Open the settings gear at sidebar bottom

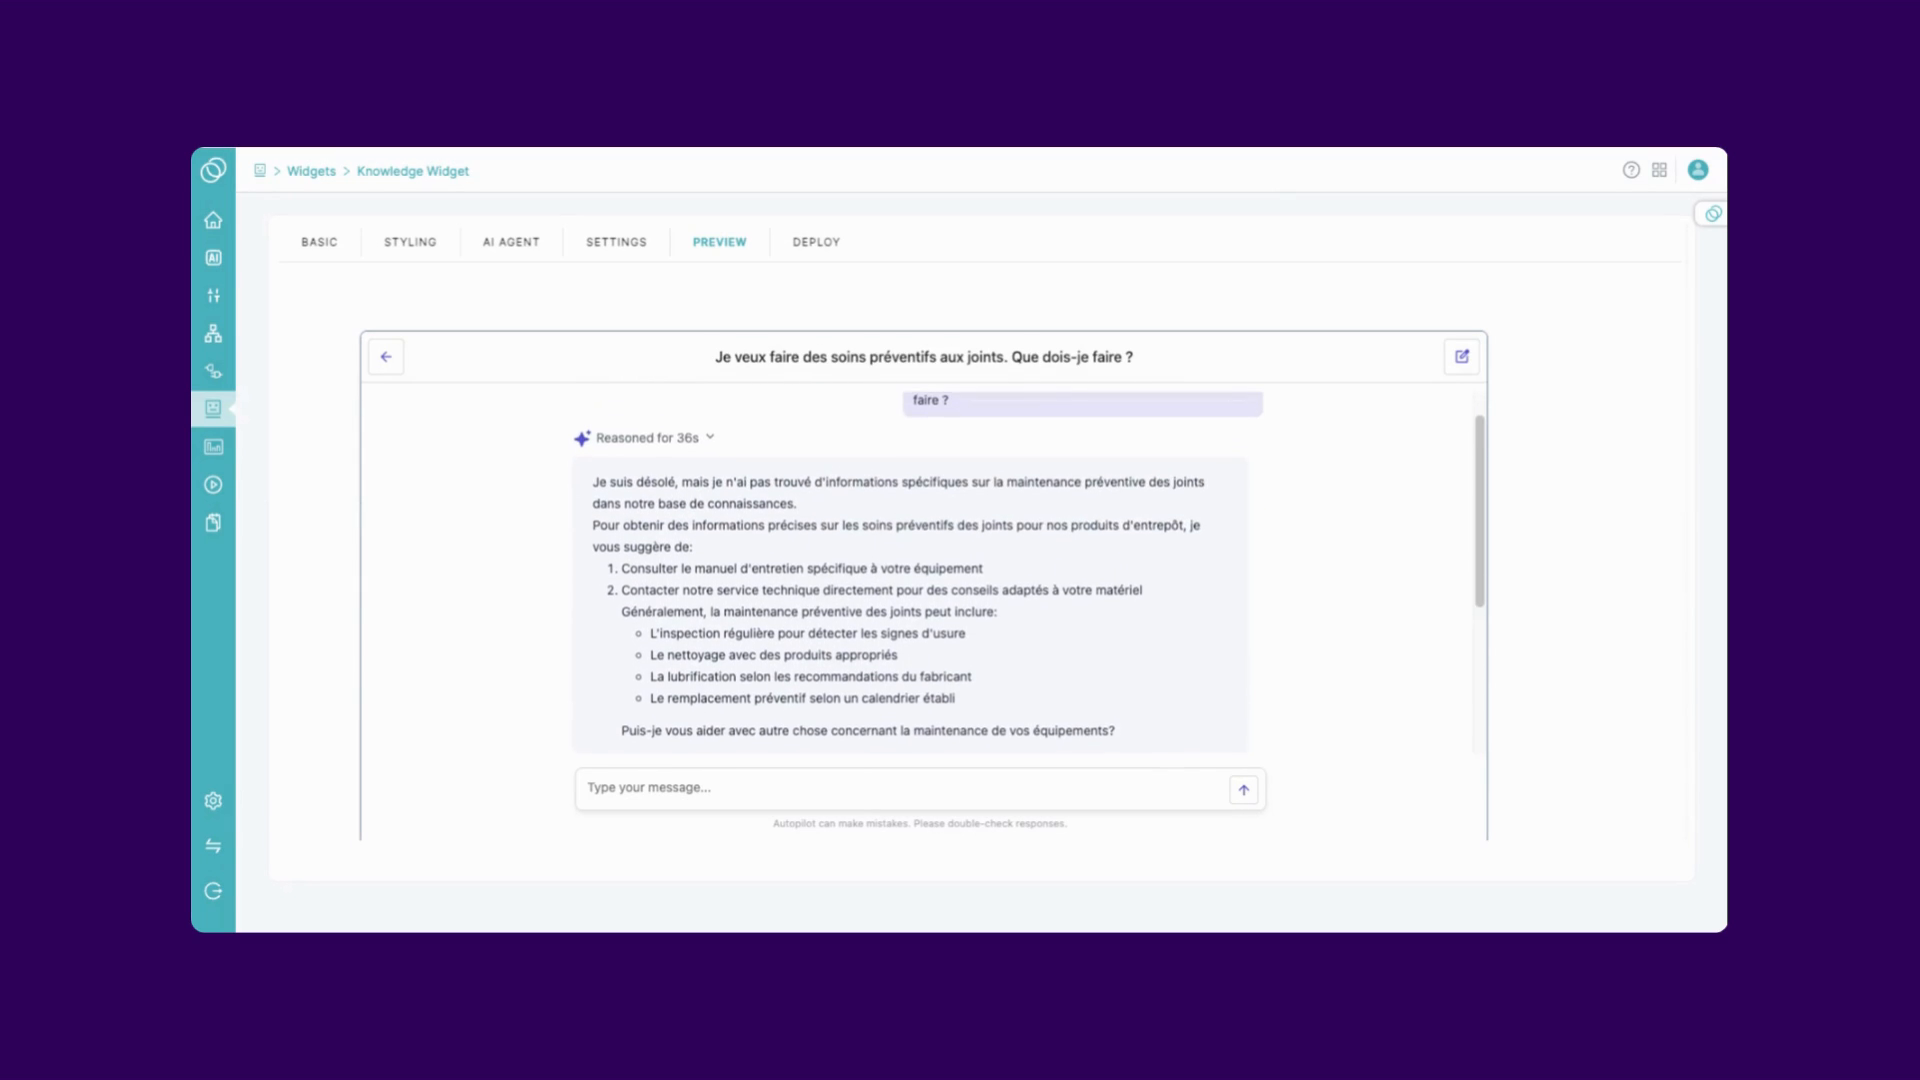click(213, 800)
